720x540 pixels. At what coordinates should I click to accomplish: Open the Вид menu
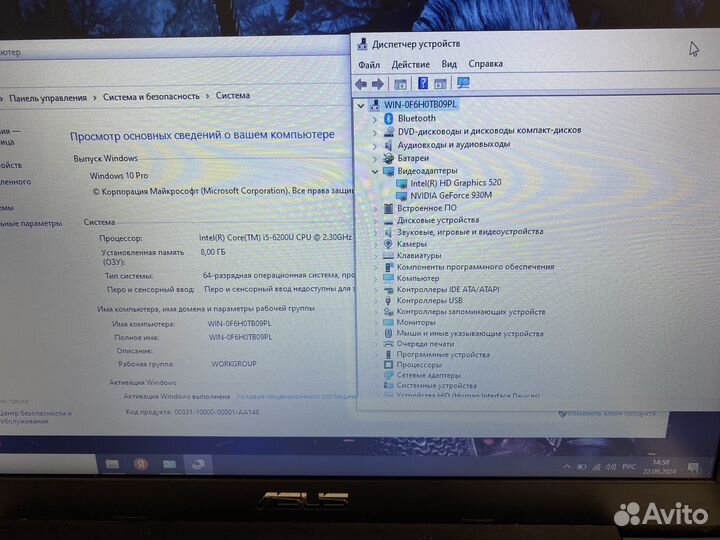[449, 64]
